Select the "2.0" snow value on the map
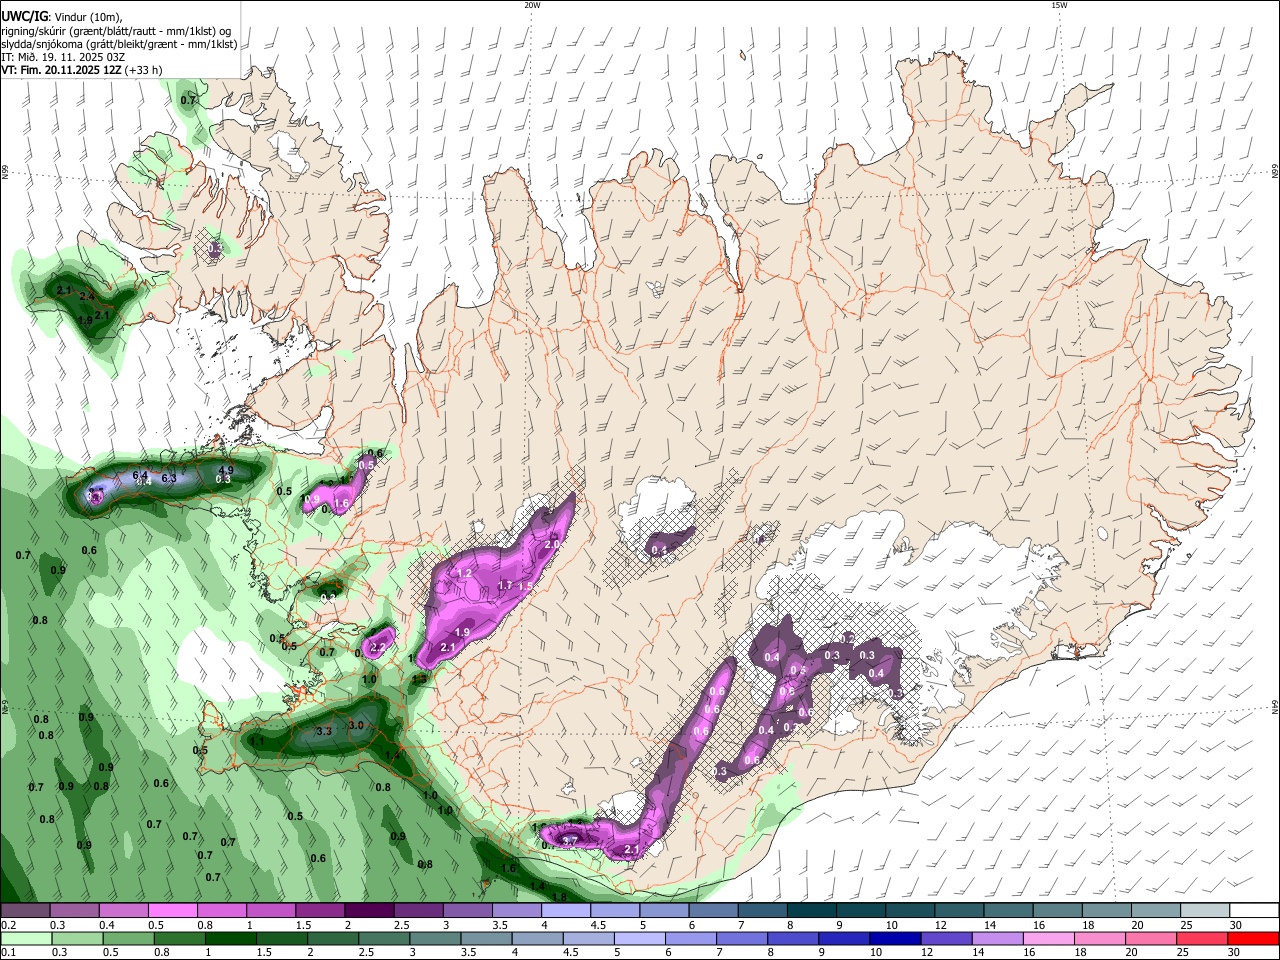The height and width of the screenshot is (960, 1280). (552, 545)
